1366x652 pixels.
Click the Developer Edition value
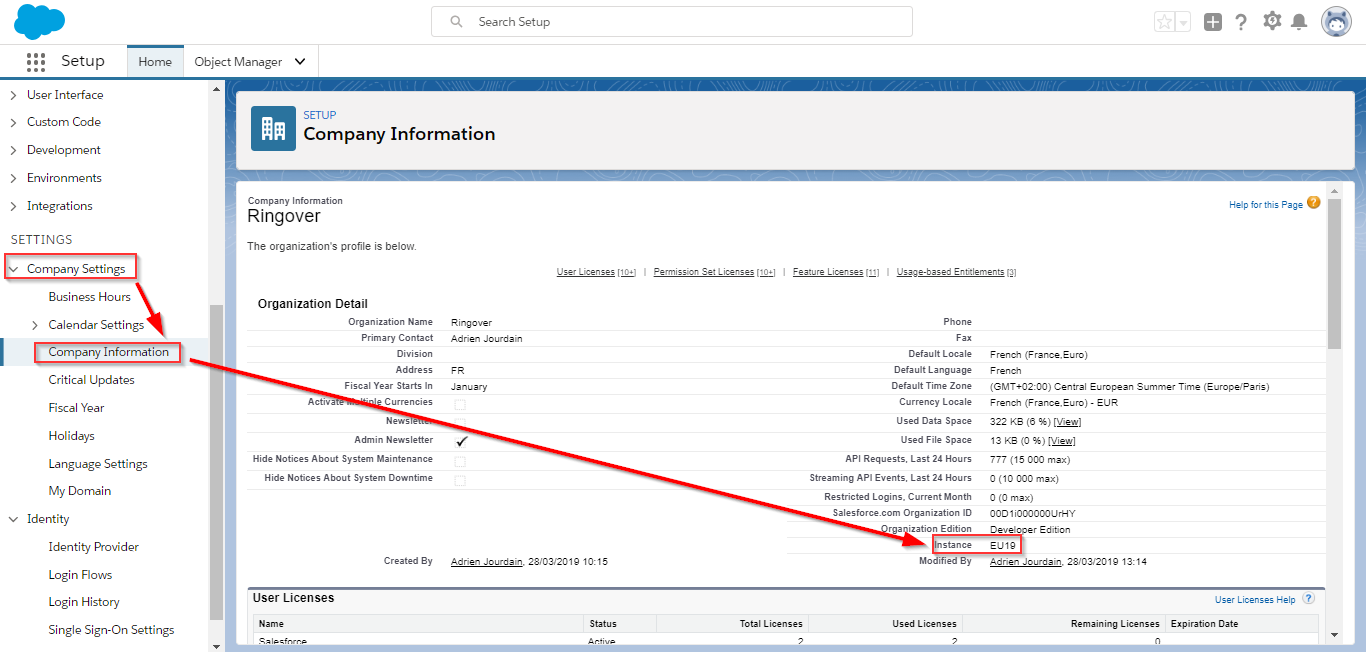[x=1030, y=530]
